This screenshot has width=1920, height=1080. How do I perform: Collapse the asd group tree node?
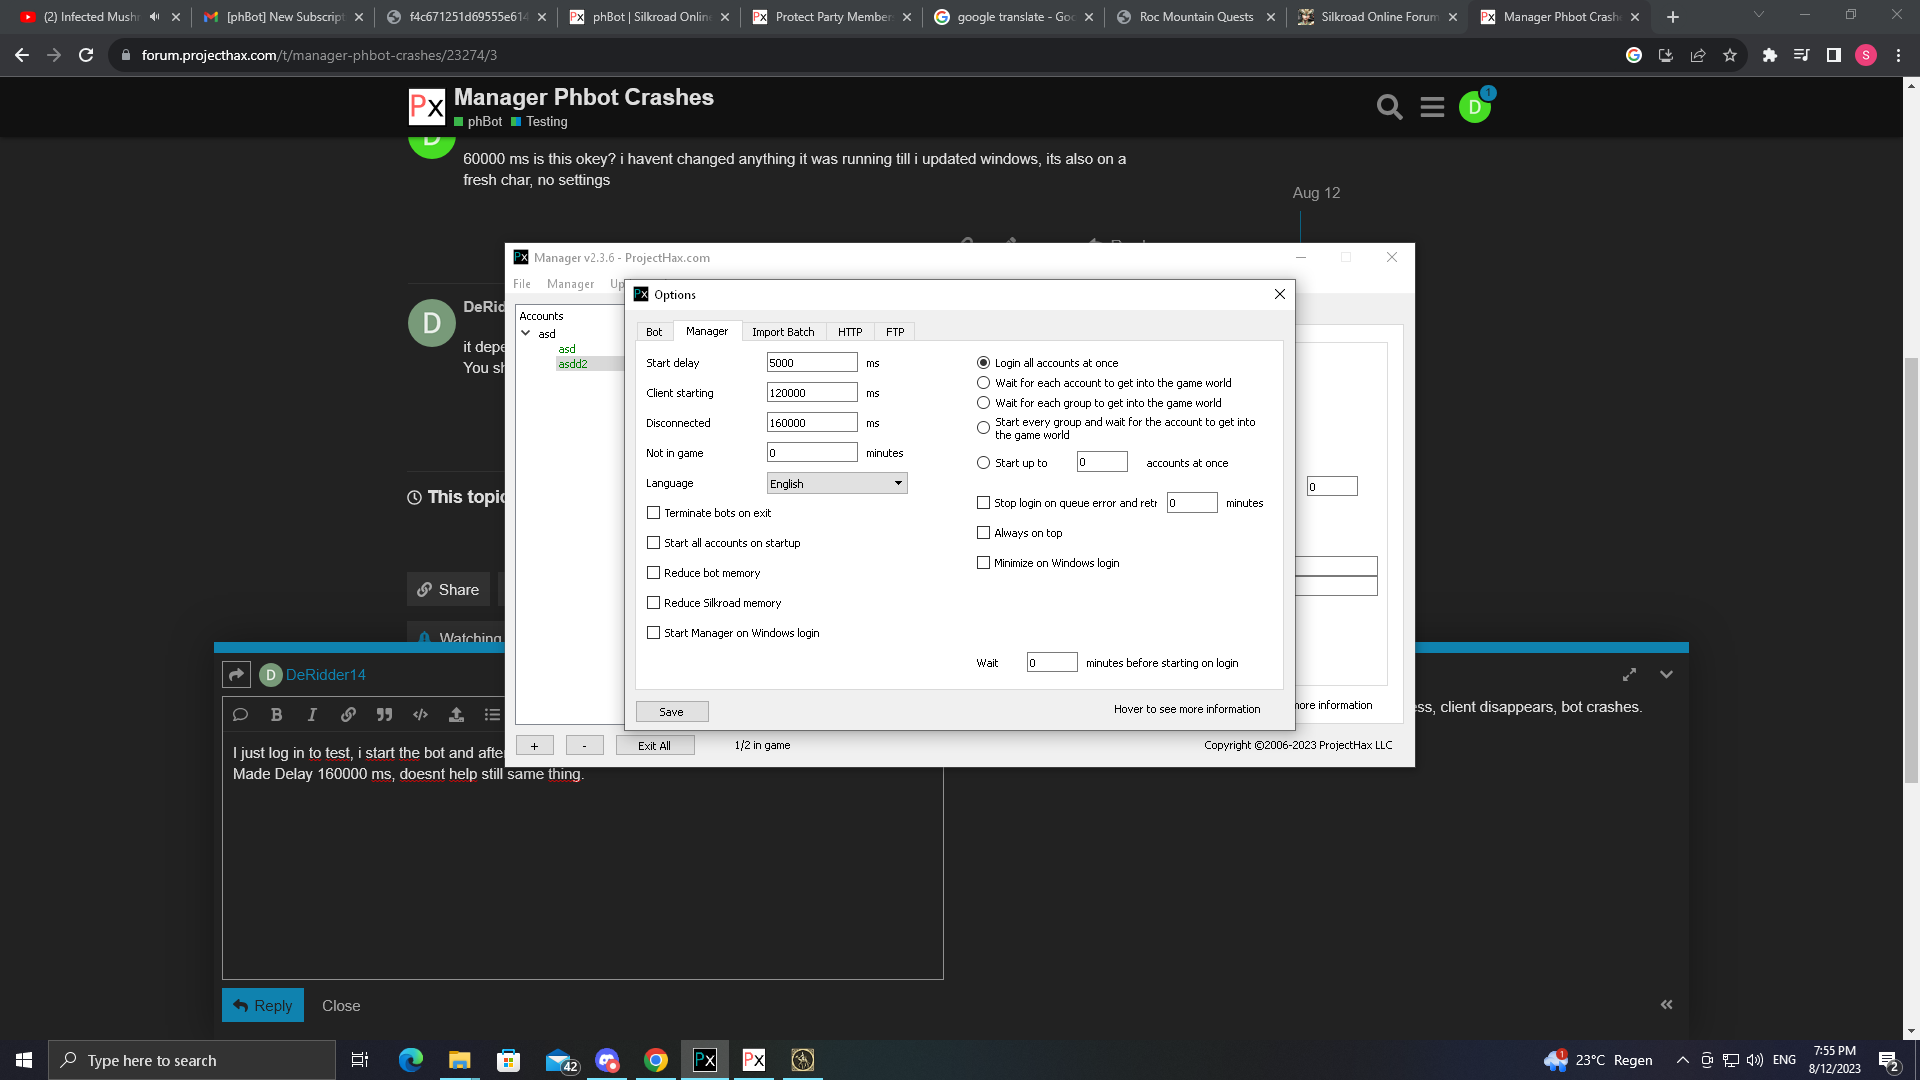point(526,333)
